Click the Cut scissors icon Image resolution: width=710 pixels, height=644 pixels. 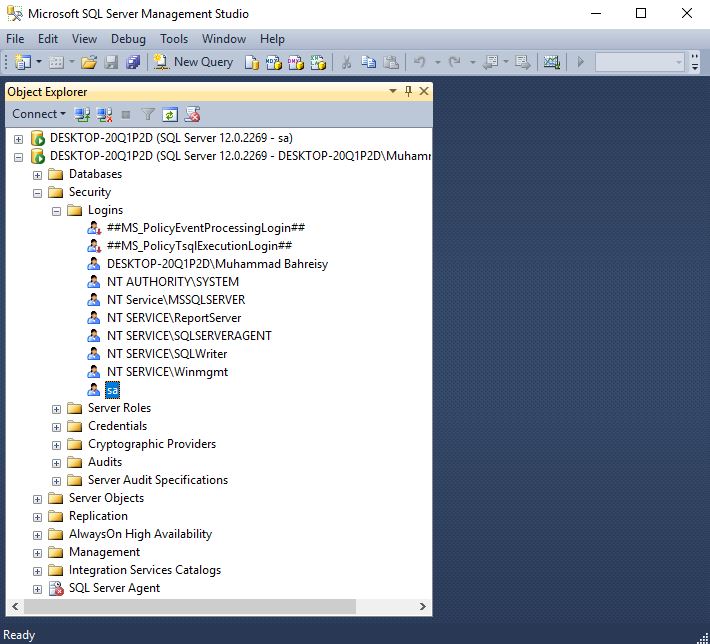point(346,62)
